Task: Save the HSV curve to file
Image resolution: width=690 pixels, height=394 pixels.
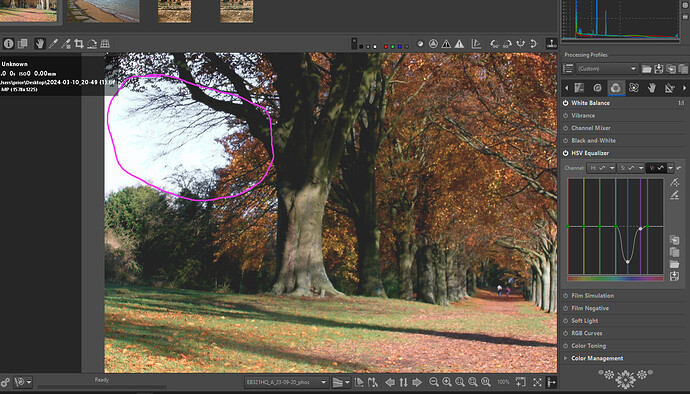Action: pos(674,276)
